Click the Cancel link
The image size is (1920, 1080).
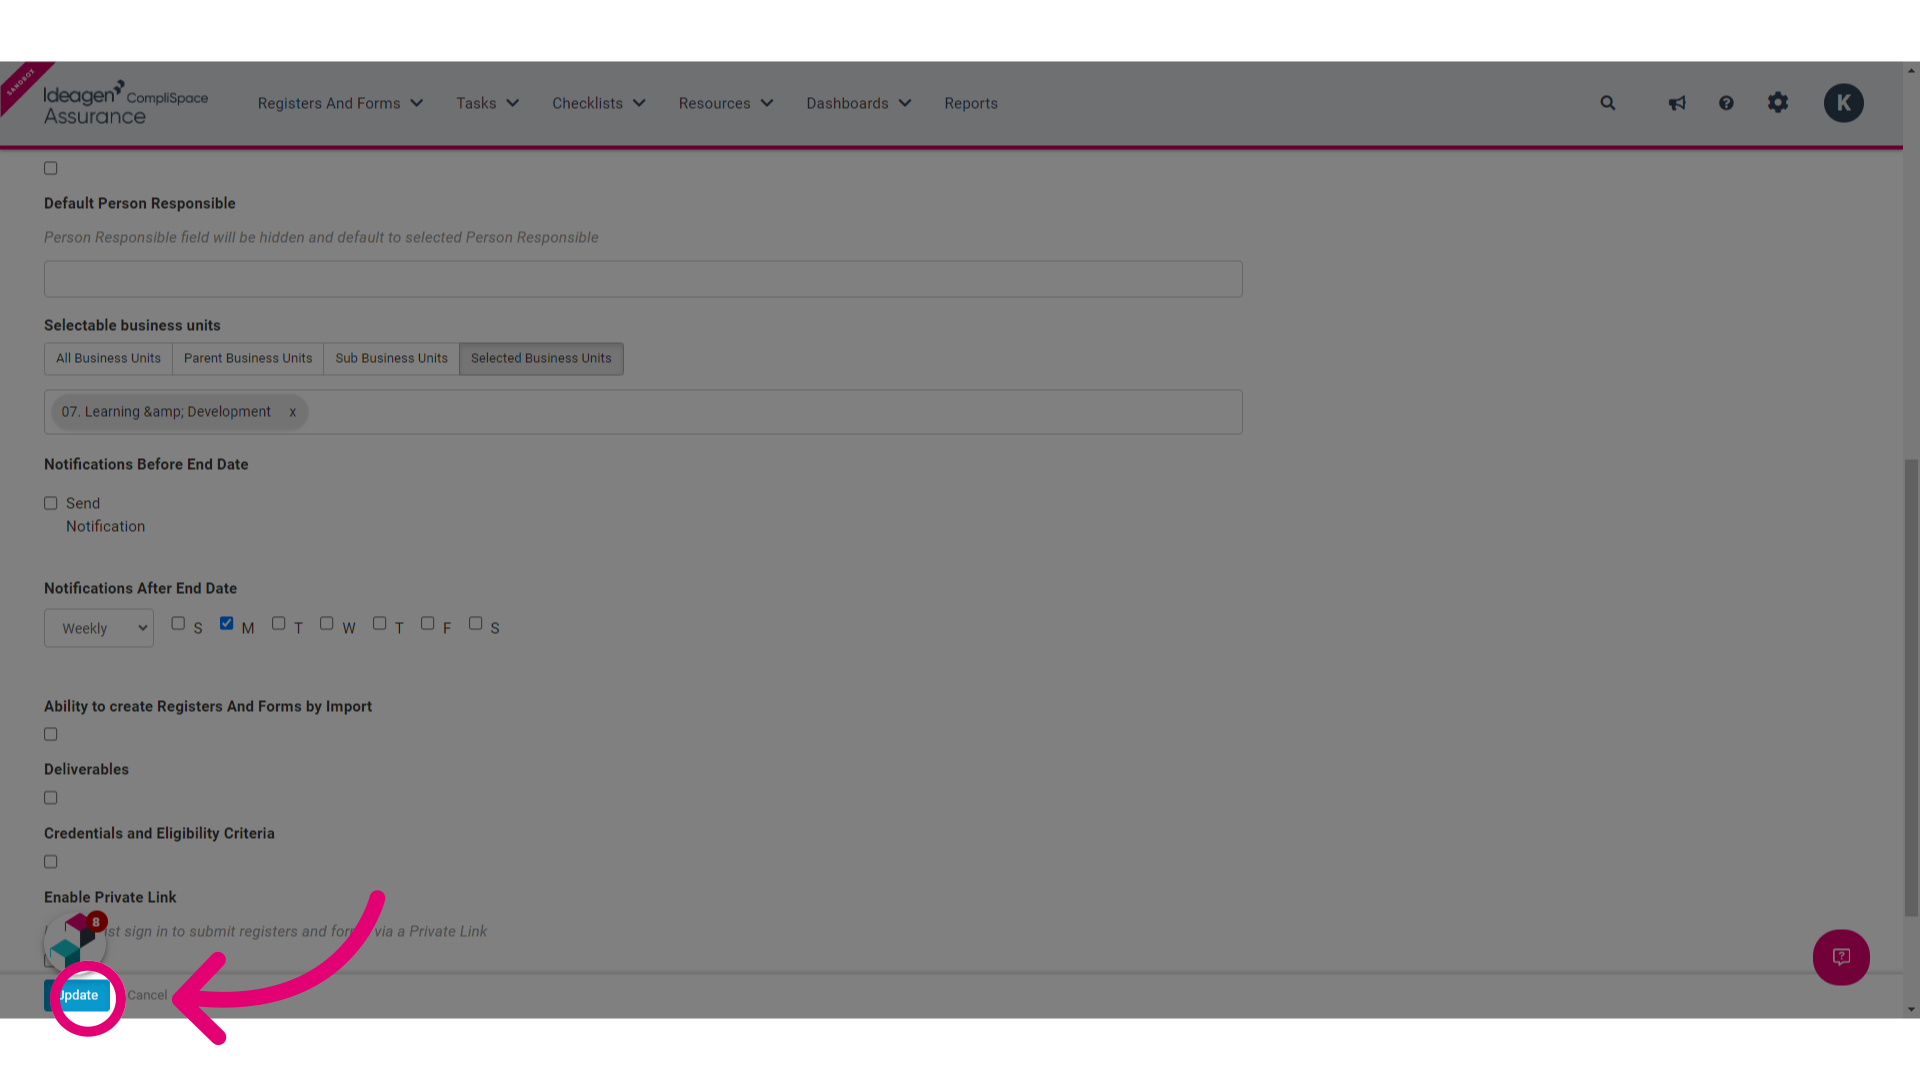tap(147, 995)
